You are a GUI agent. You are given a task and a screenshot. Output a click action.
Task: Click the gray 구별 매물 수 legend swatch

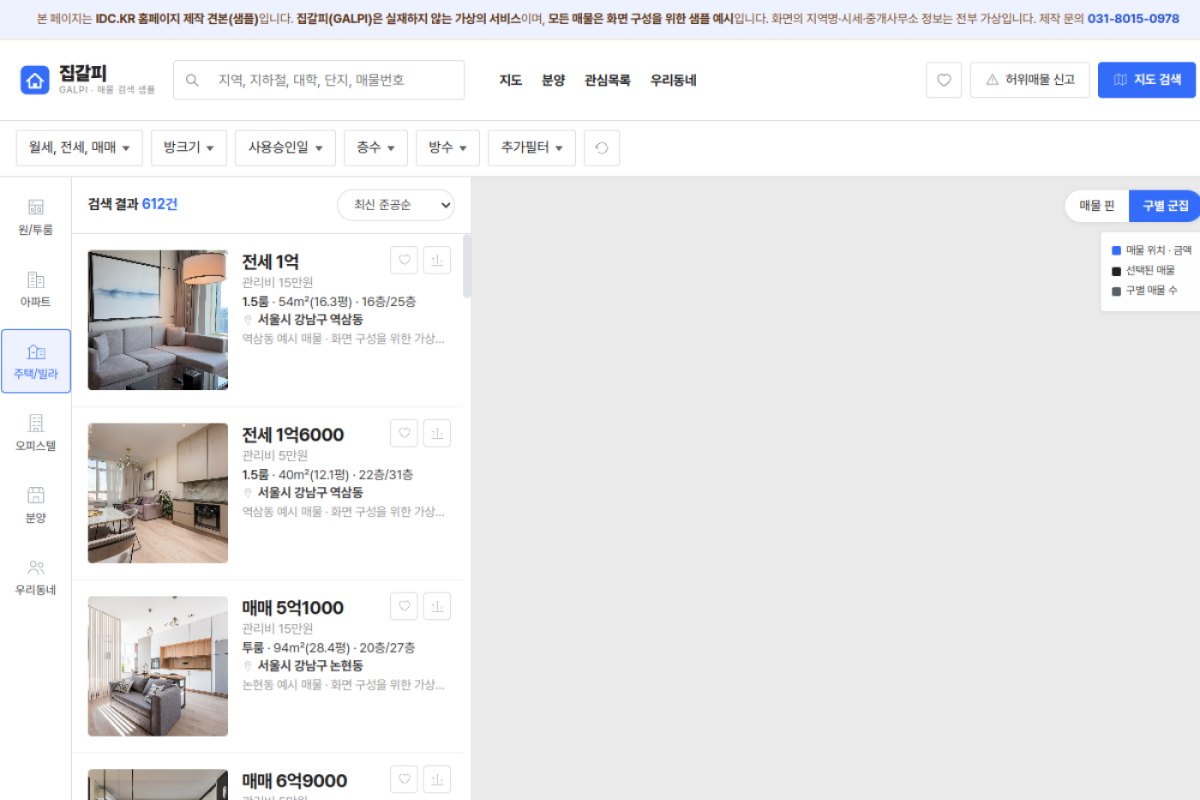click(1116, 291)
